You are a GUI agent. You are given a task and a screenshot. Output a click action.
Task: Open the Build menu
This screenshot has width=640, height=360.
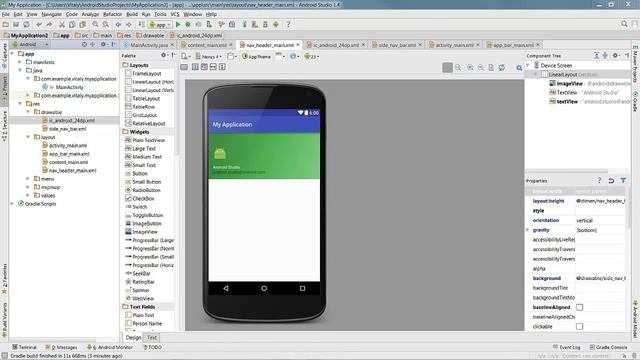click(x=132, y=14)
